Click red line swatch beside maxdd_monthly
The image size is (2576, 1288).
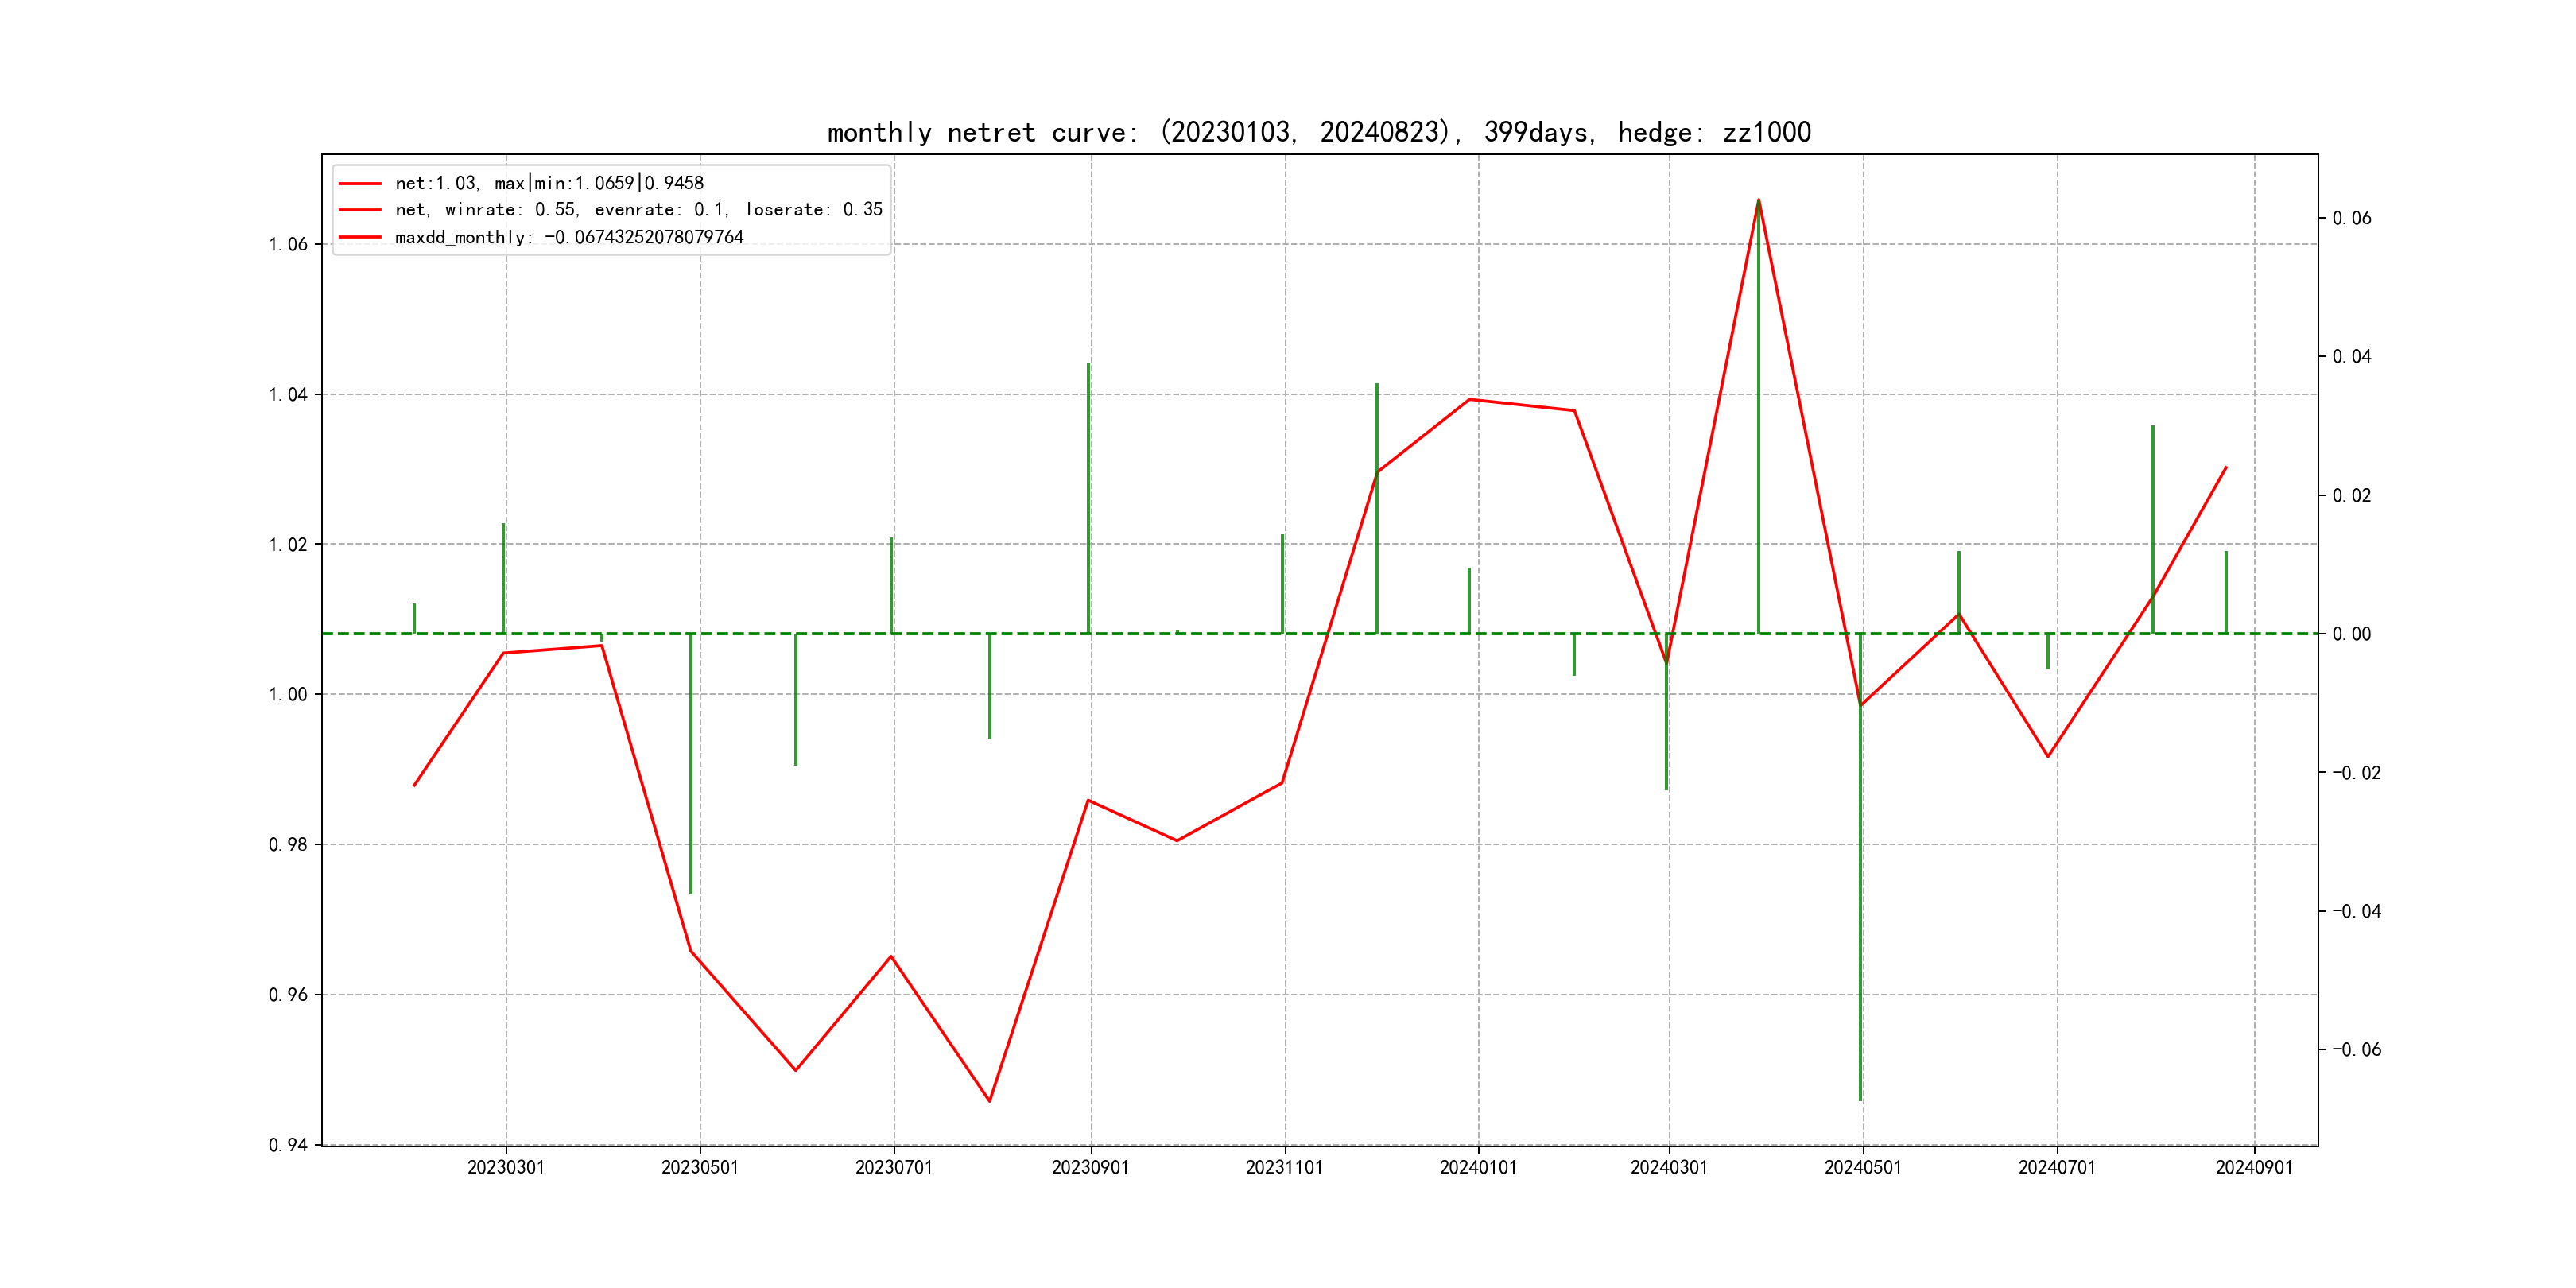coord(360,237)
